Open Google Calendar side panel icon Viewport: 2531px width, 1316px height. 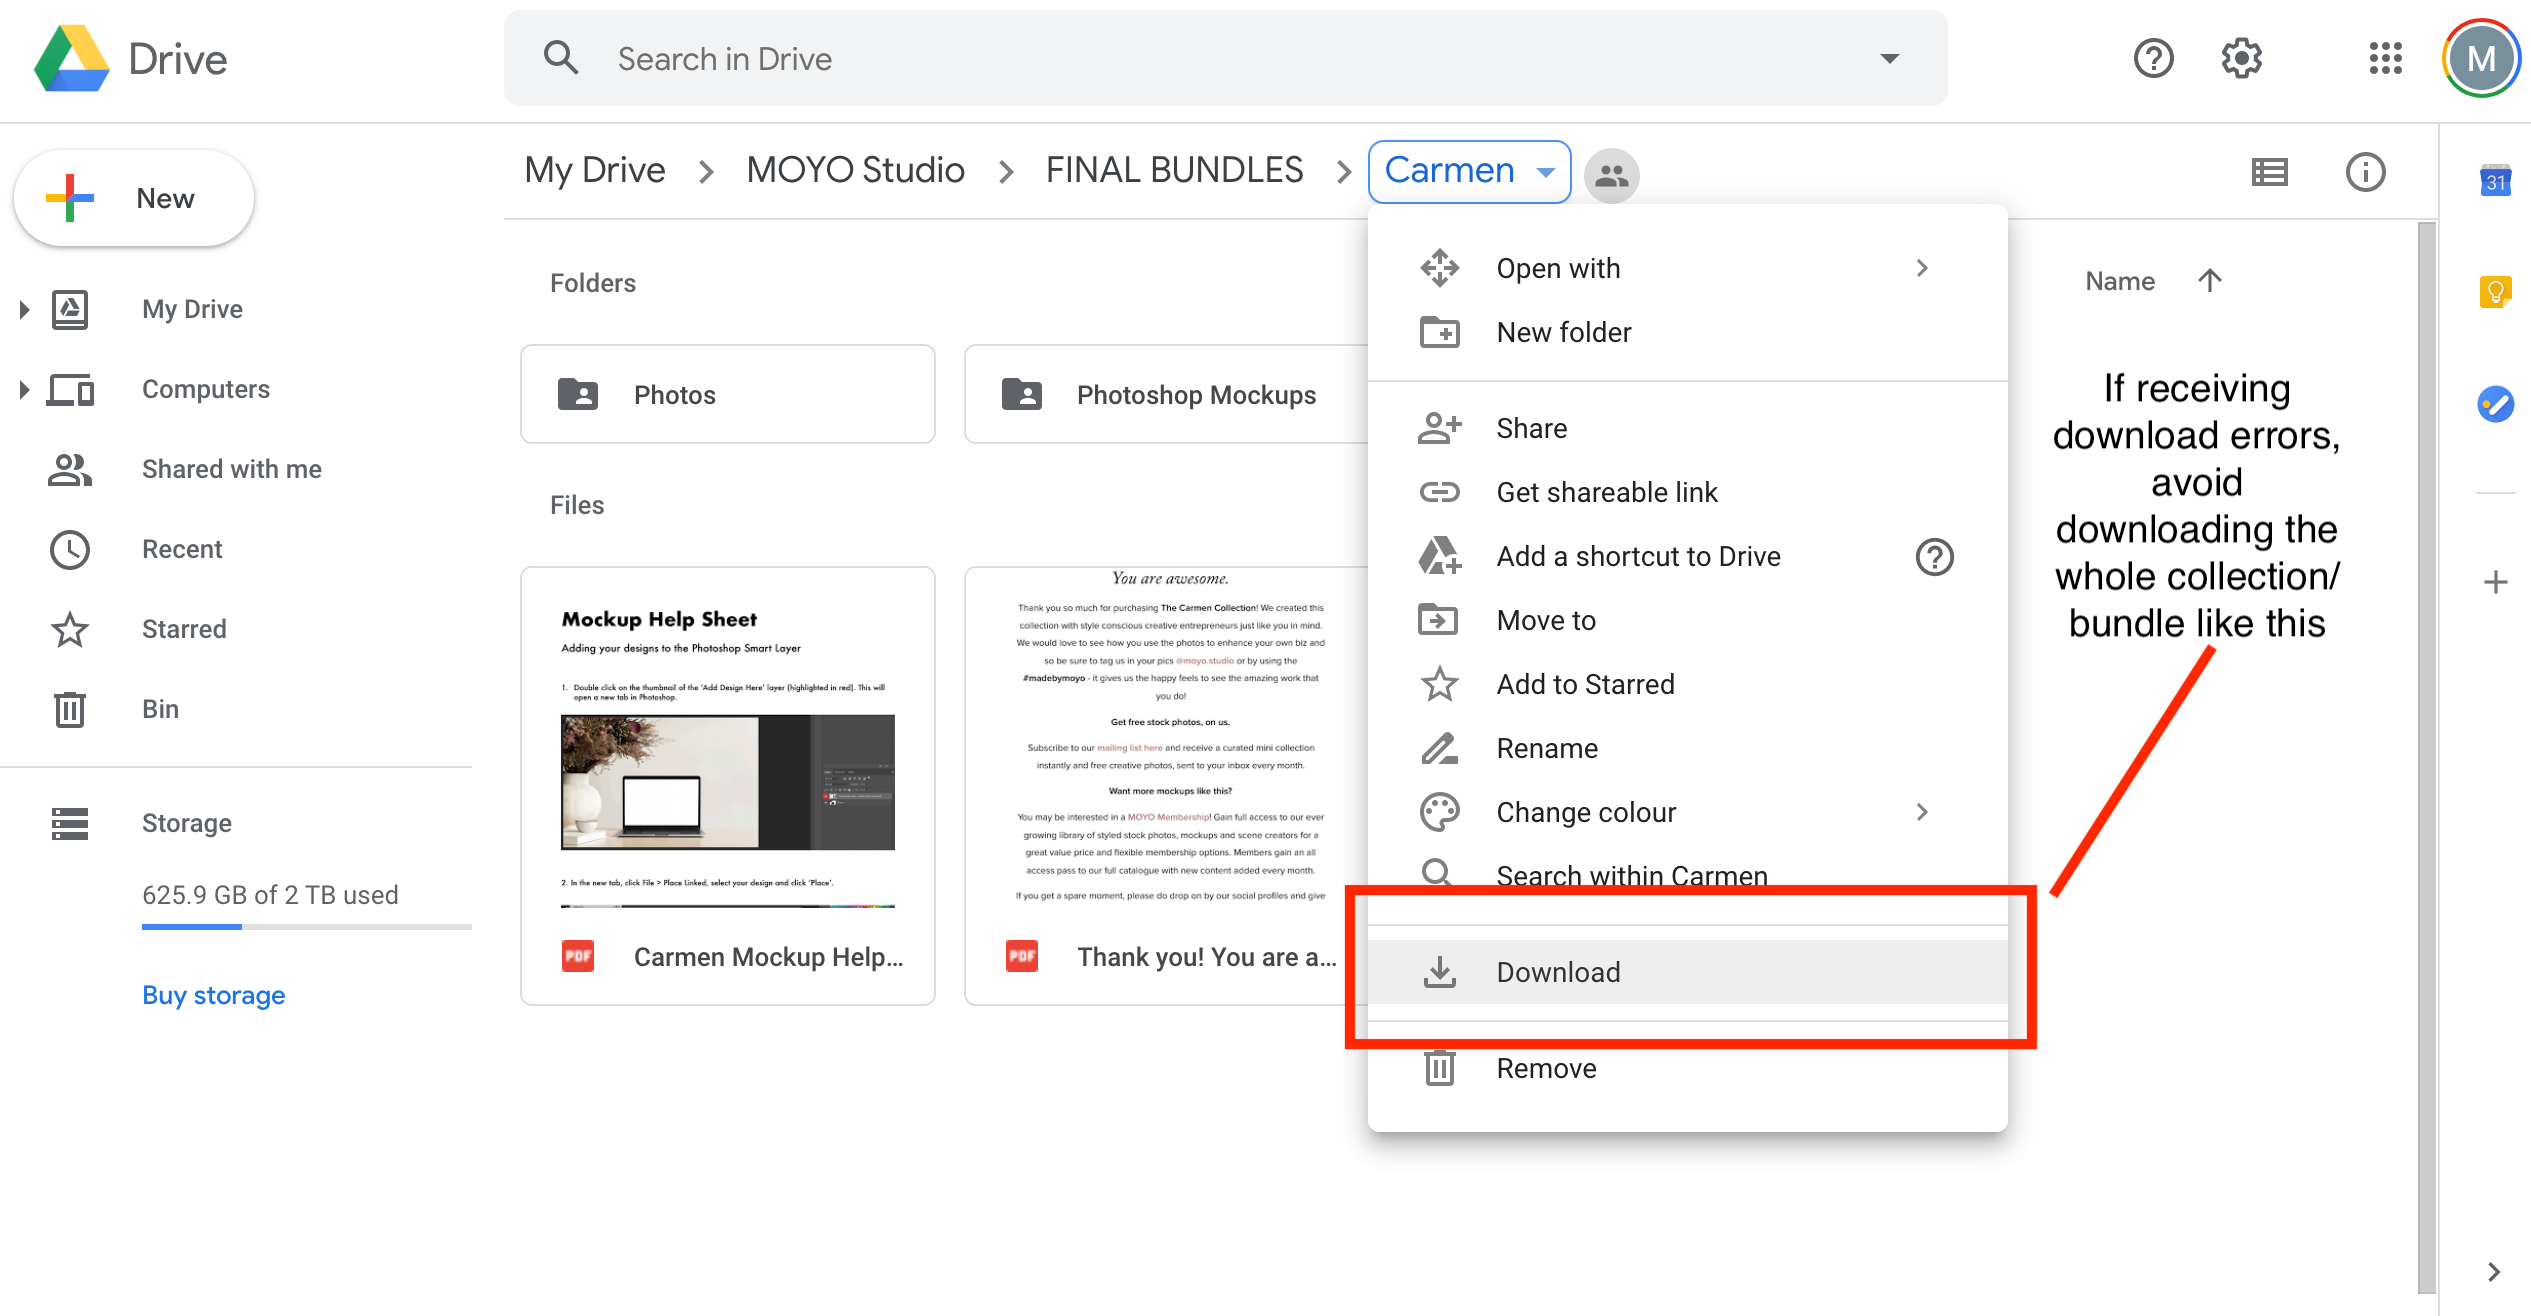point(2495,181)
